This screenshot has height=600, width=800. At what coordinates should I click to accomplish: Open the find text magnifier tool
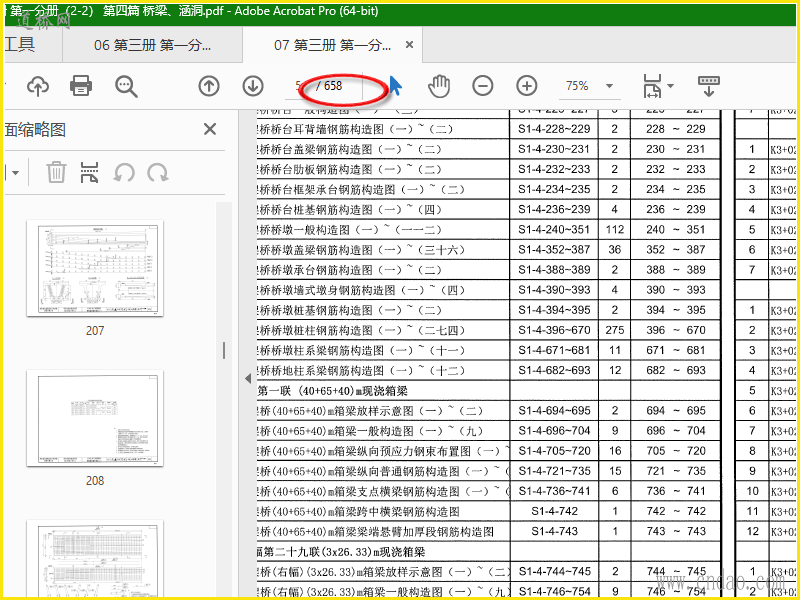(x=126, y=86)
